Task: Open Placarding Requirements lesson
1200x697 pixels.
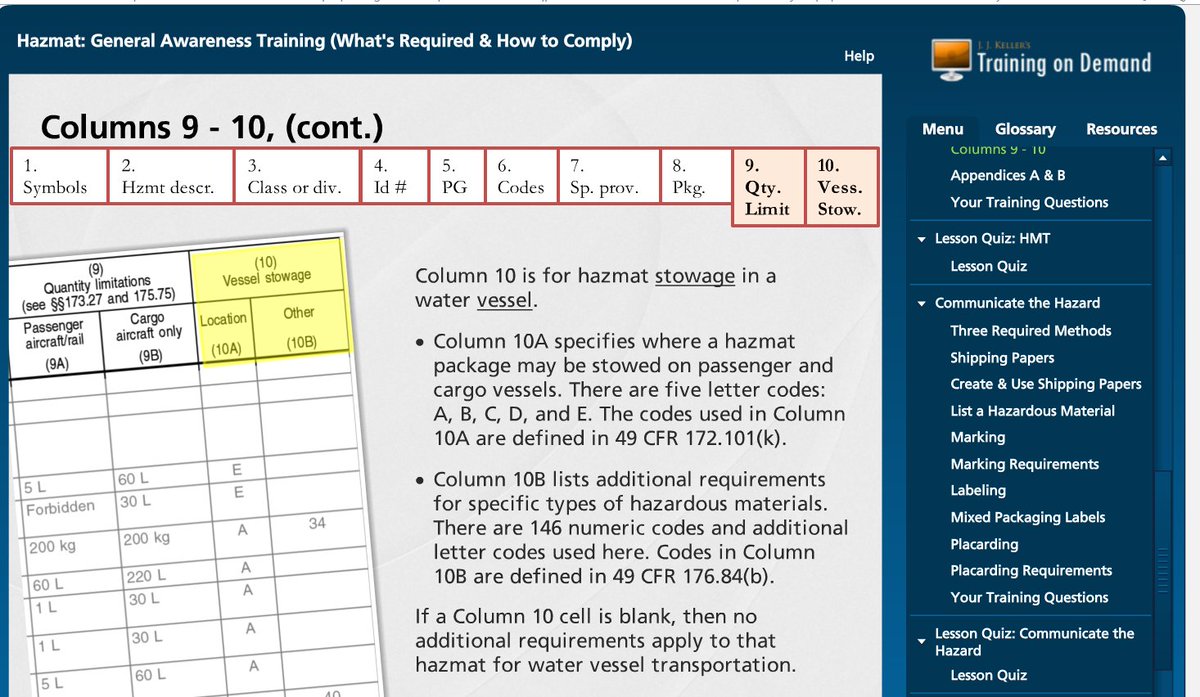Action: pyautogui.click(x=1031, y=570)
